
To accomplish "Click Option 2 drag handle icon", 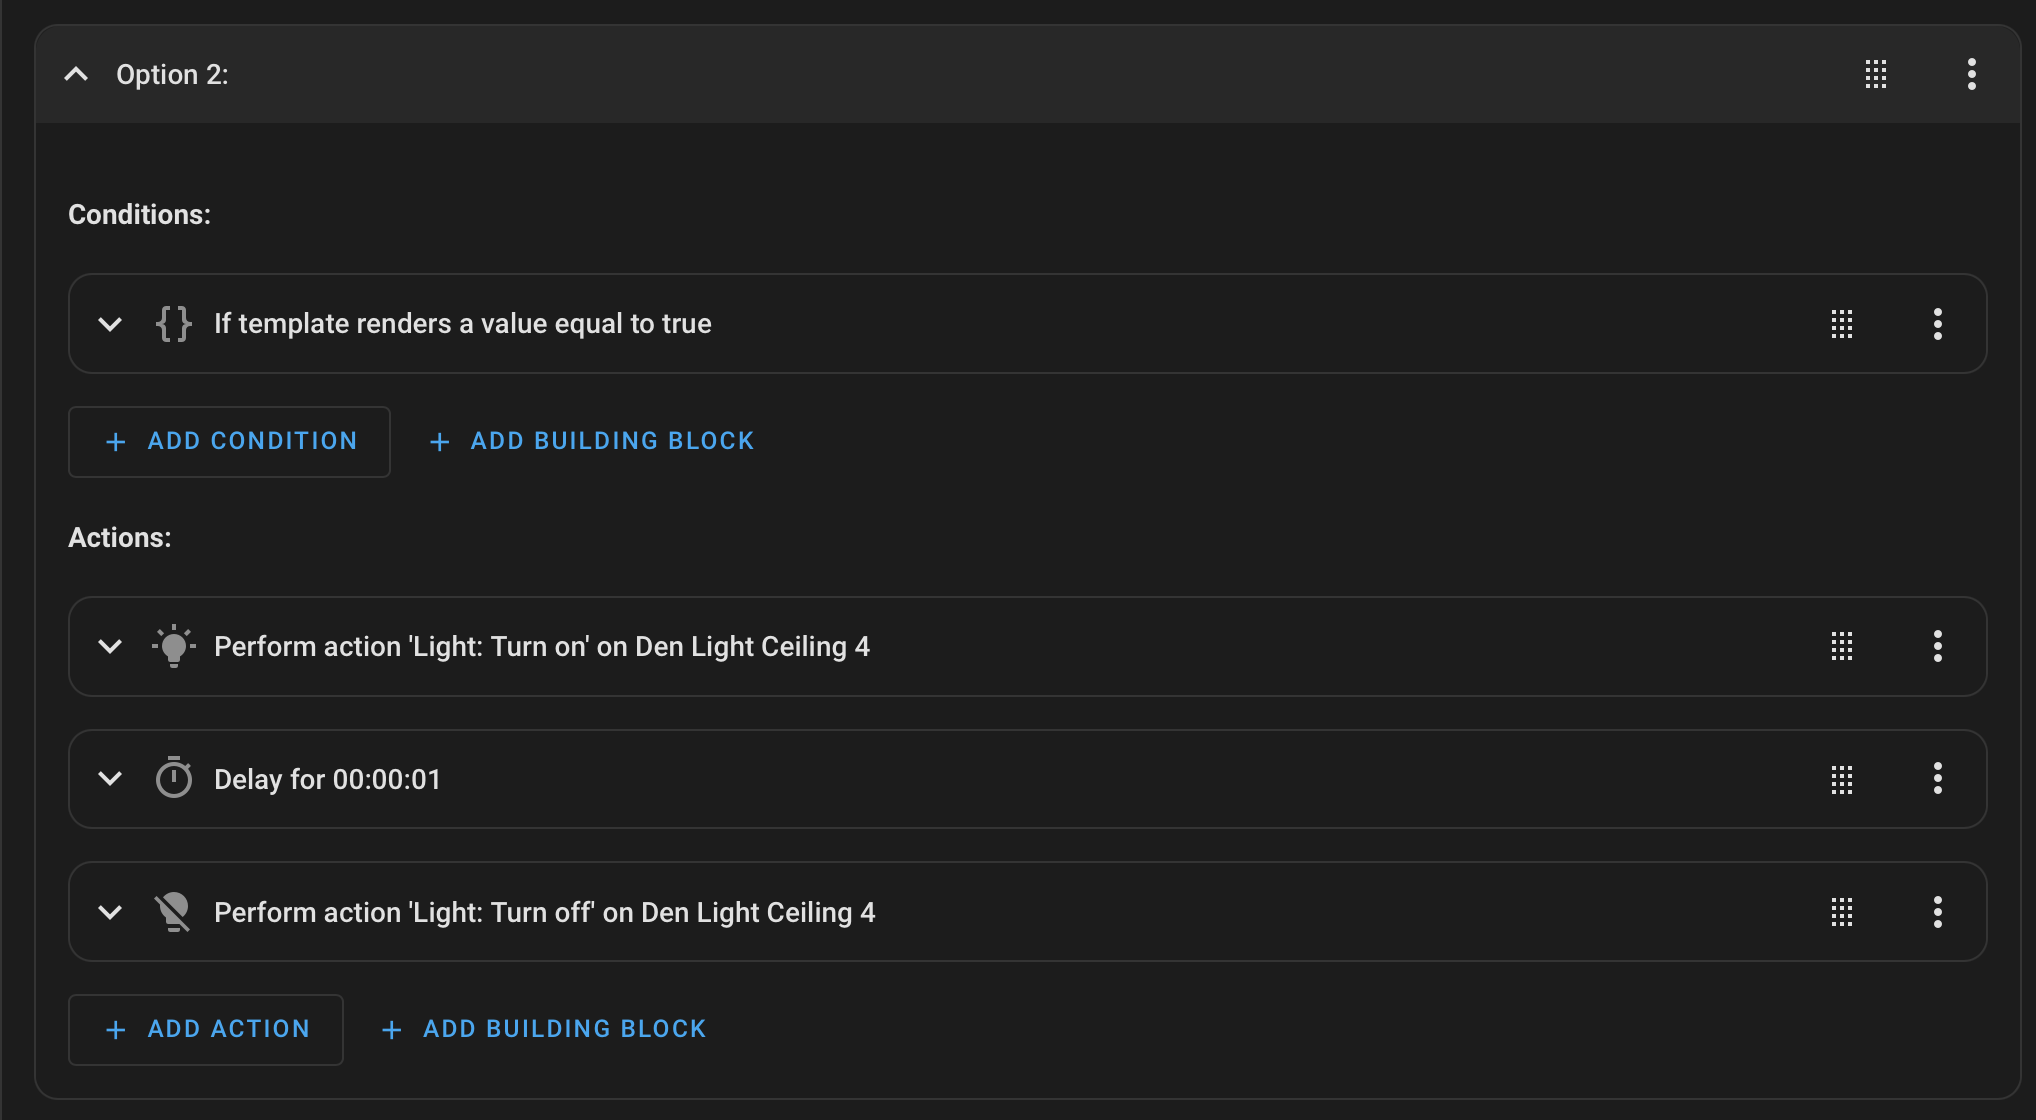I will (x=1876, y=74).
